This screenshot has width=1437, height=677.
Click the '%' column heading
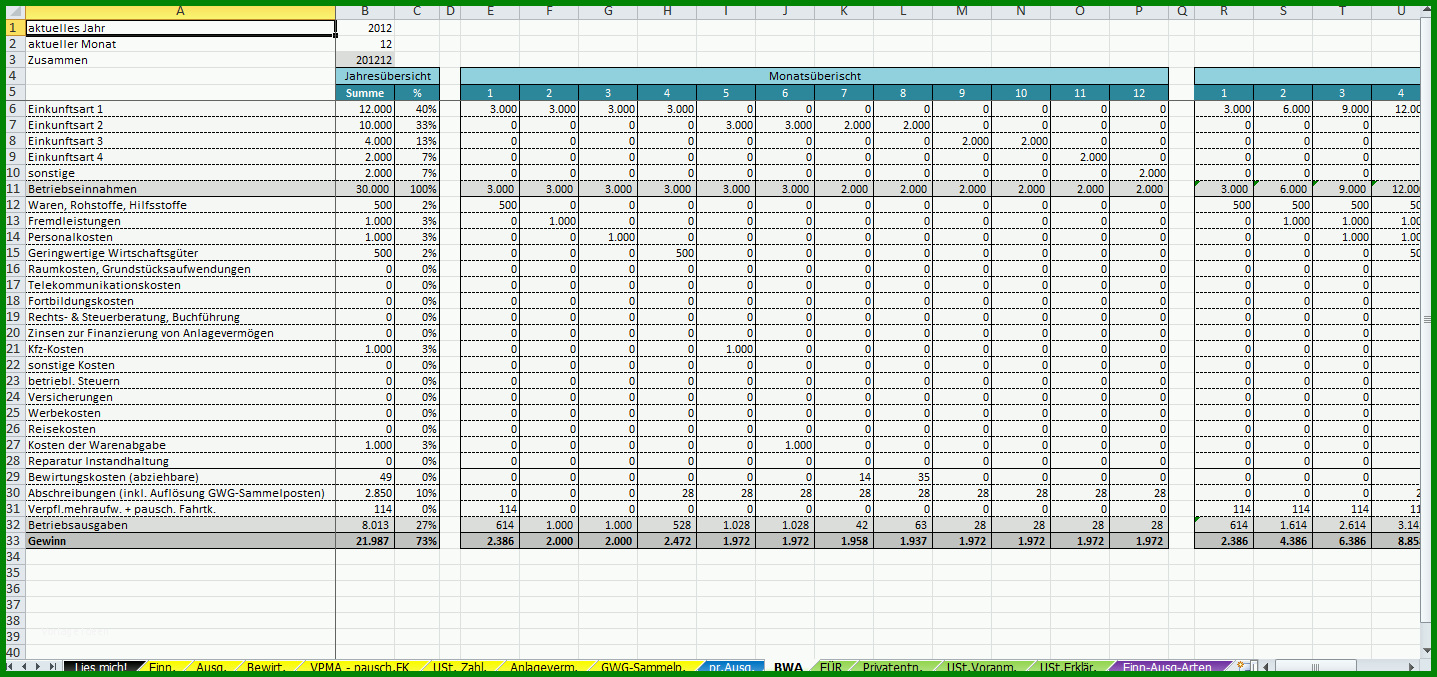coord(417,93)
